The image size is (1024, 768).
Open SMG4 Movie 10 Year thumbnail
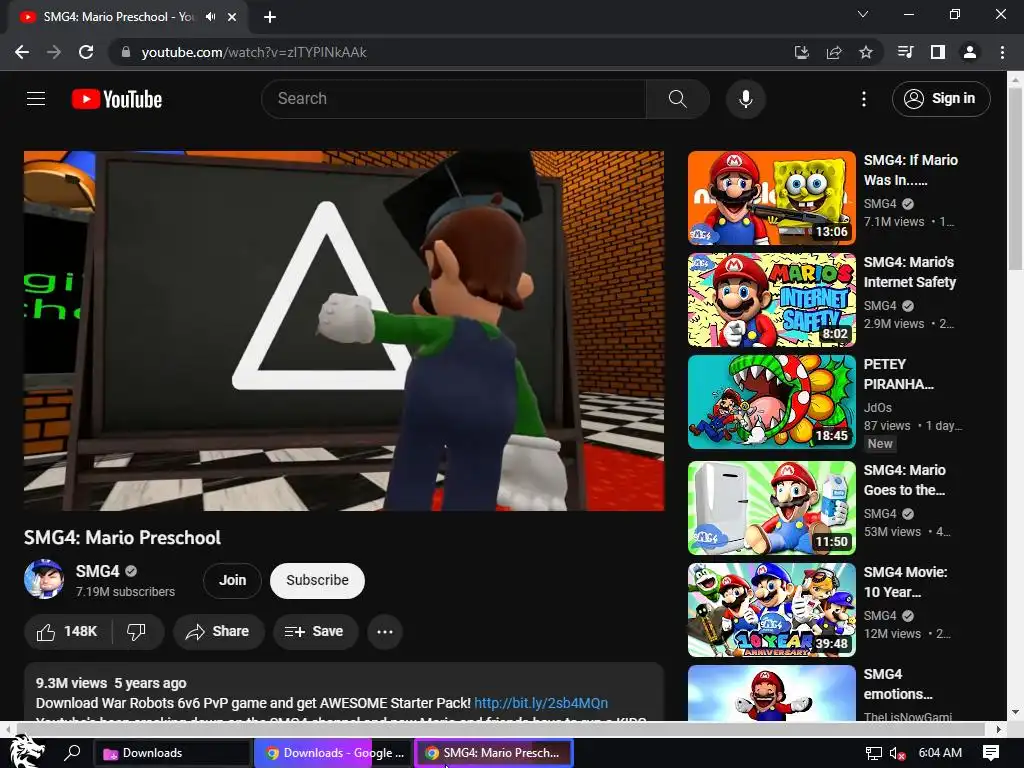pos(771,610)
